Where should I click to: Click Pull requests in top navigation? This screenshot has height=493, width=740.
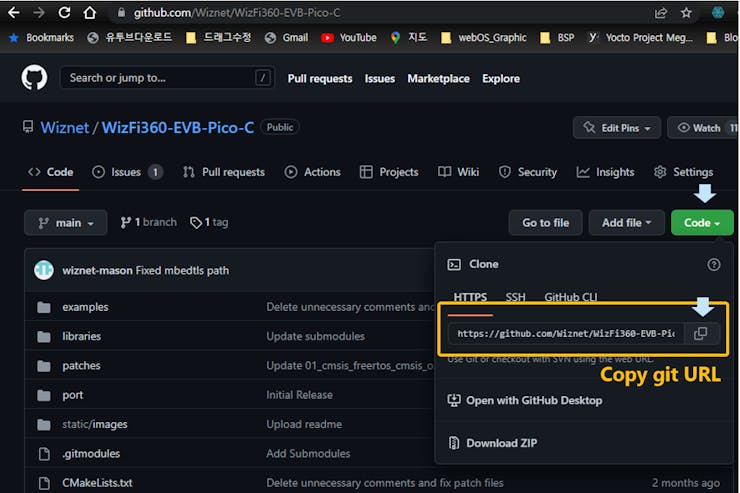(320, 79)
